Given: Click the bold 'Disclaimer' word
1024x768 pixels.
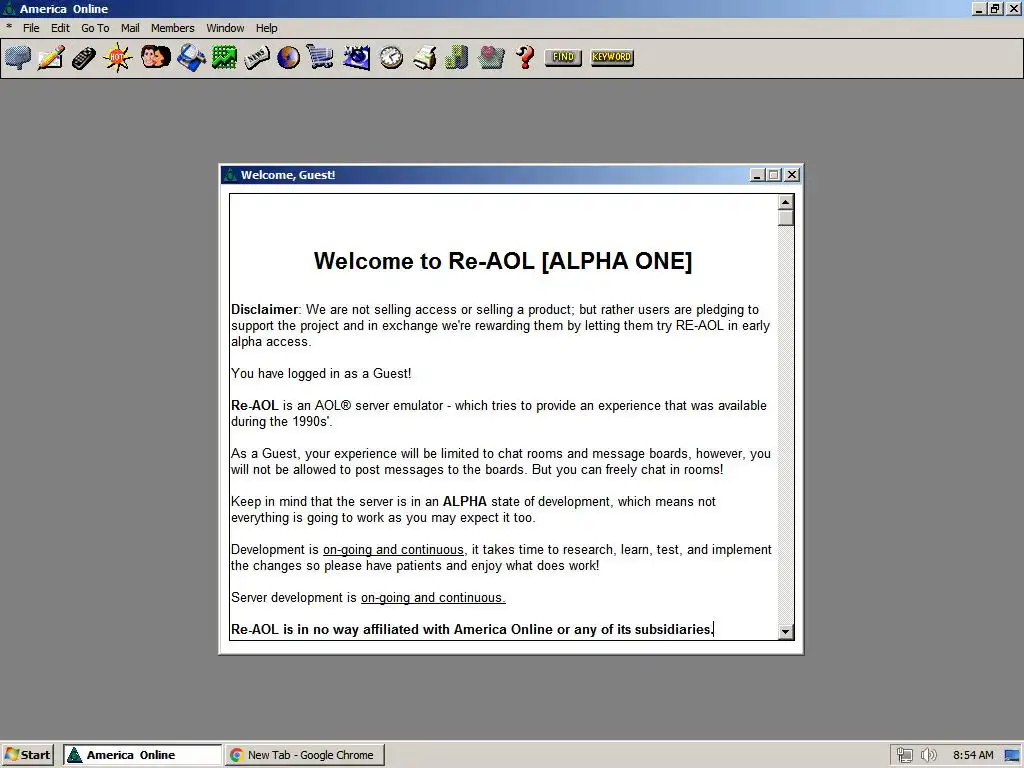Looking at the screenshot, I should tap(264, 310).
